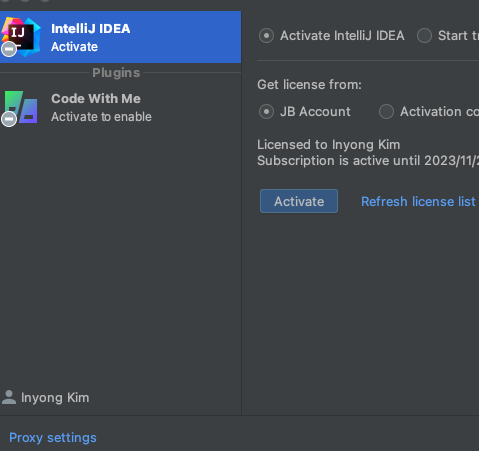Click the 'Licensed to Inyong Kim' text
Image resolution: width=479 pixels, height=451 pixels.
329,145
